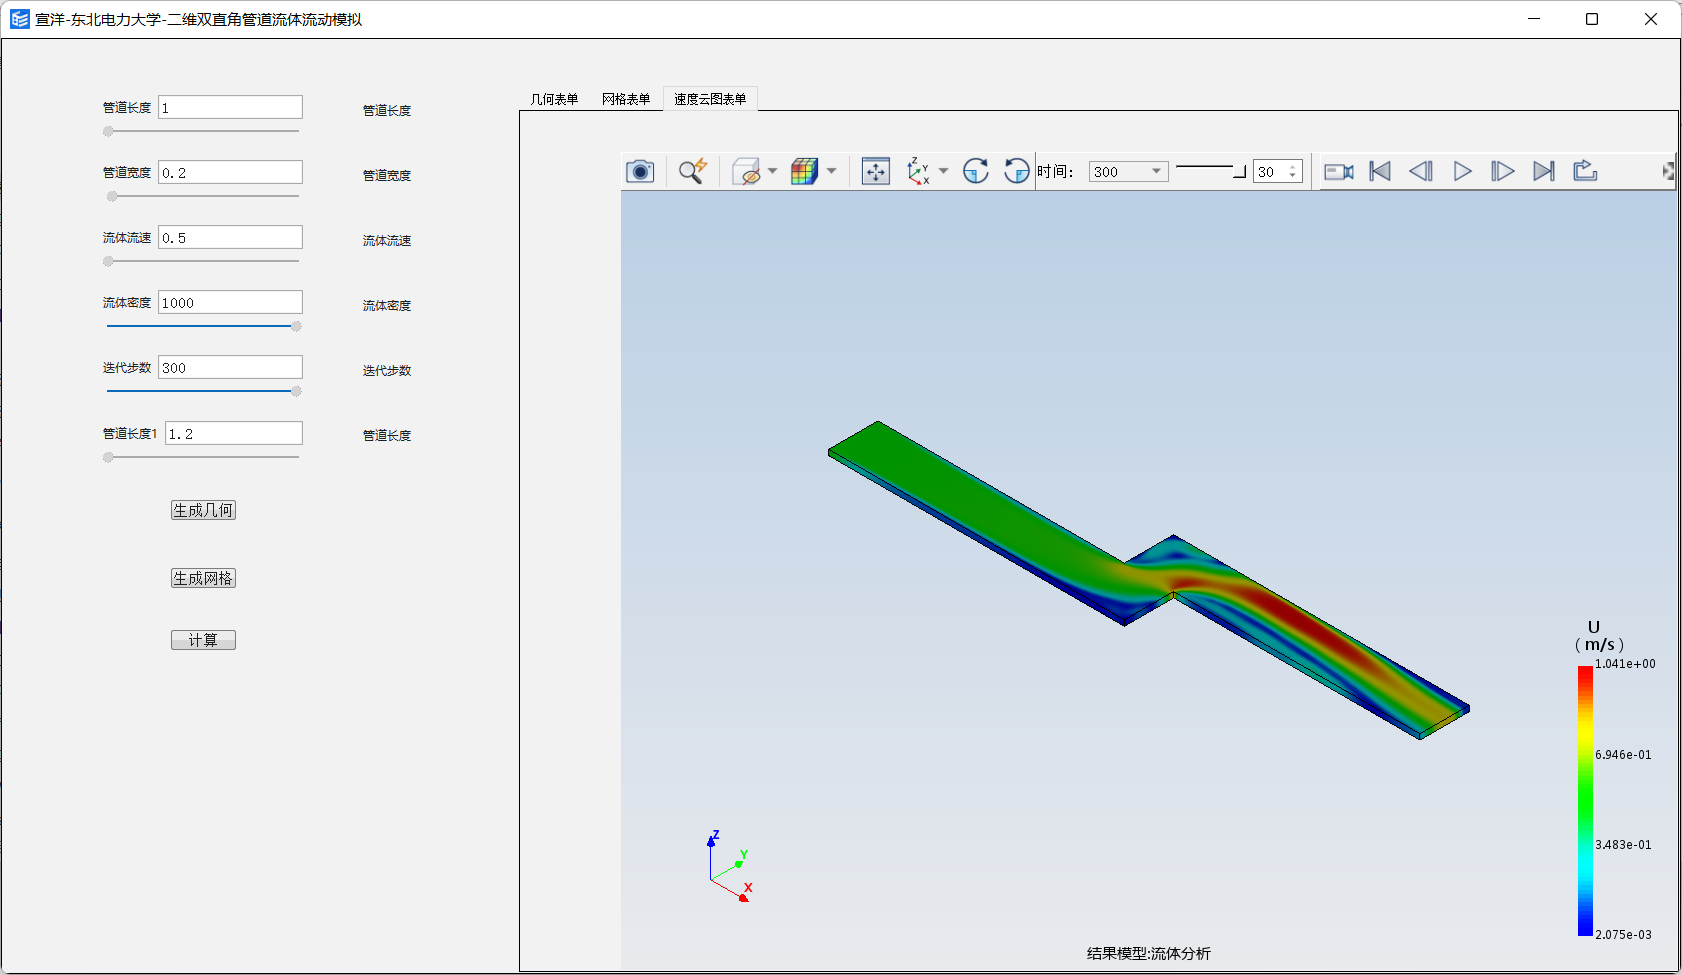Minimize the application window
The width and height of the screenshot is (1682, 975).
(1534, 19)
